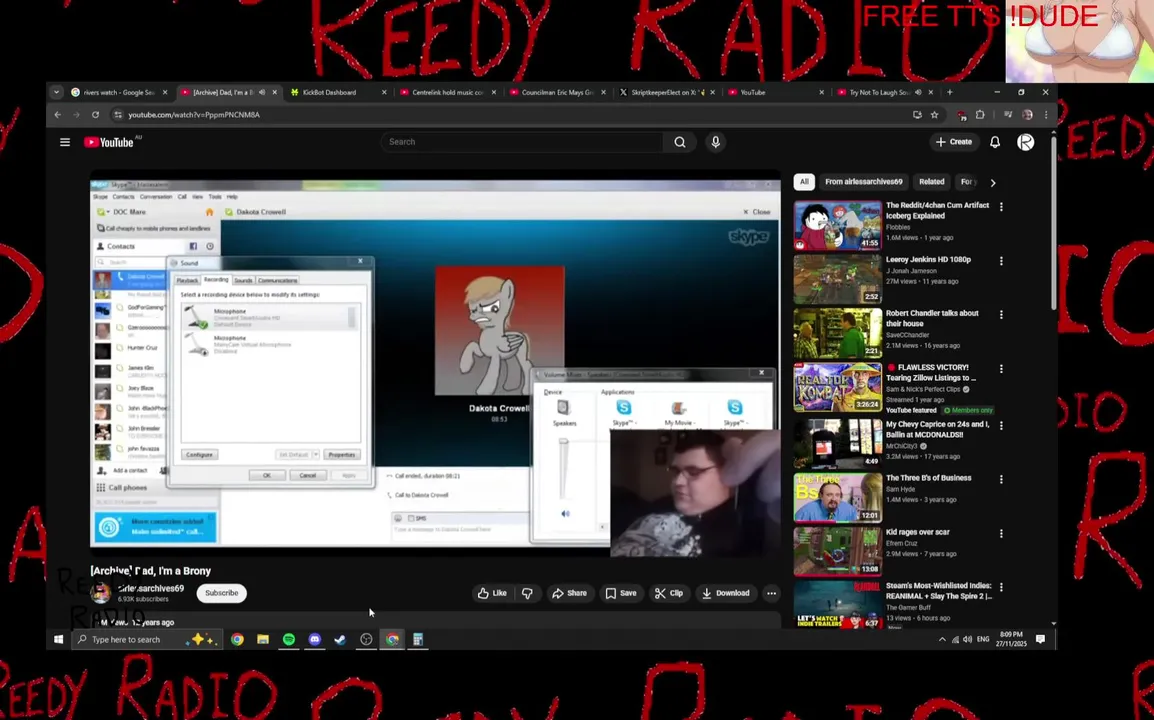Open Leeroy Jenkins HD thumbnail

pos(838,279)
